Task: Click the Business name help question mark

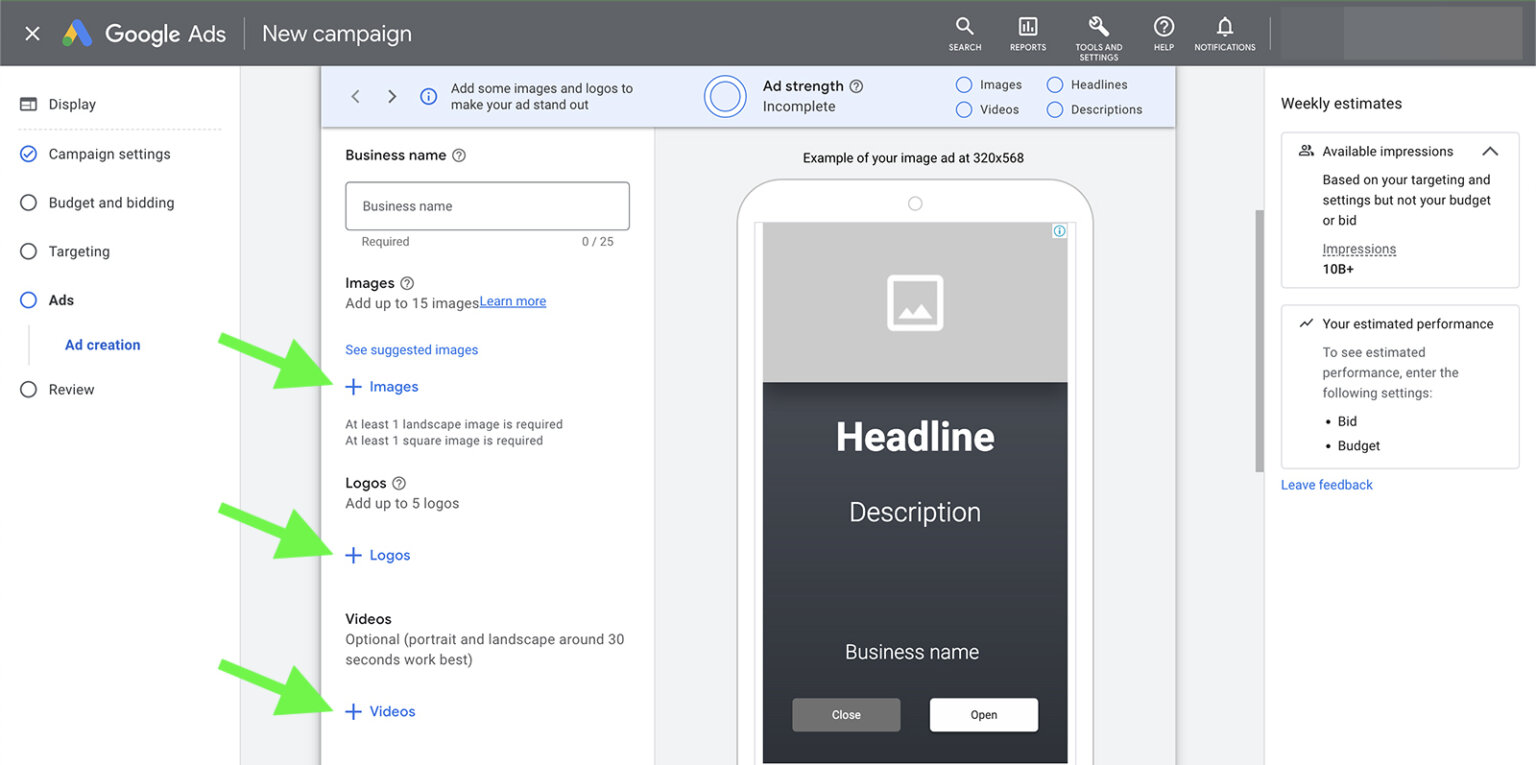Action: pos(460,155)
